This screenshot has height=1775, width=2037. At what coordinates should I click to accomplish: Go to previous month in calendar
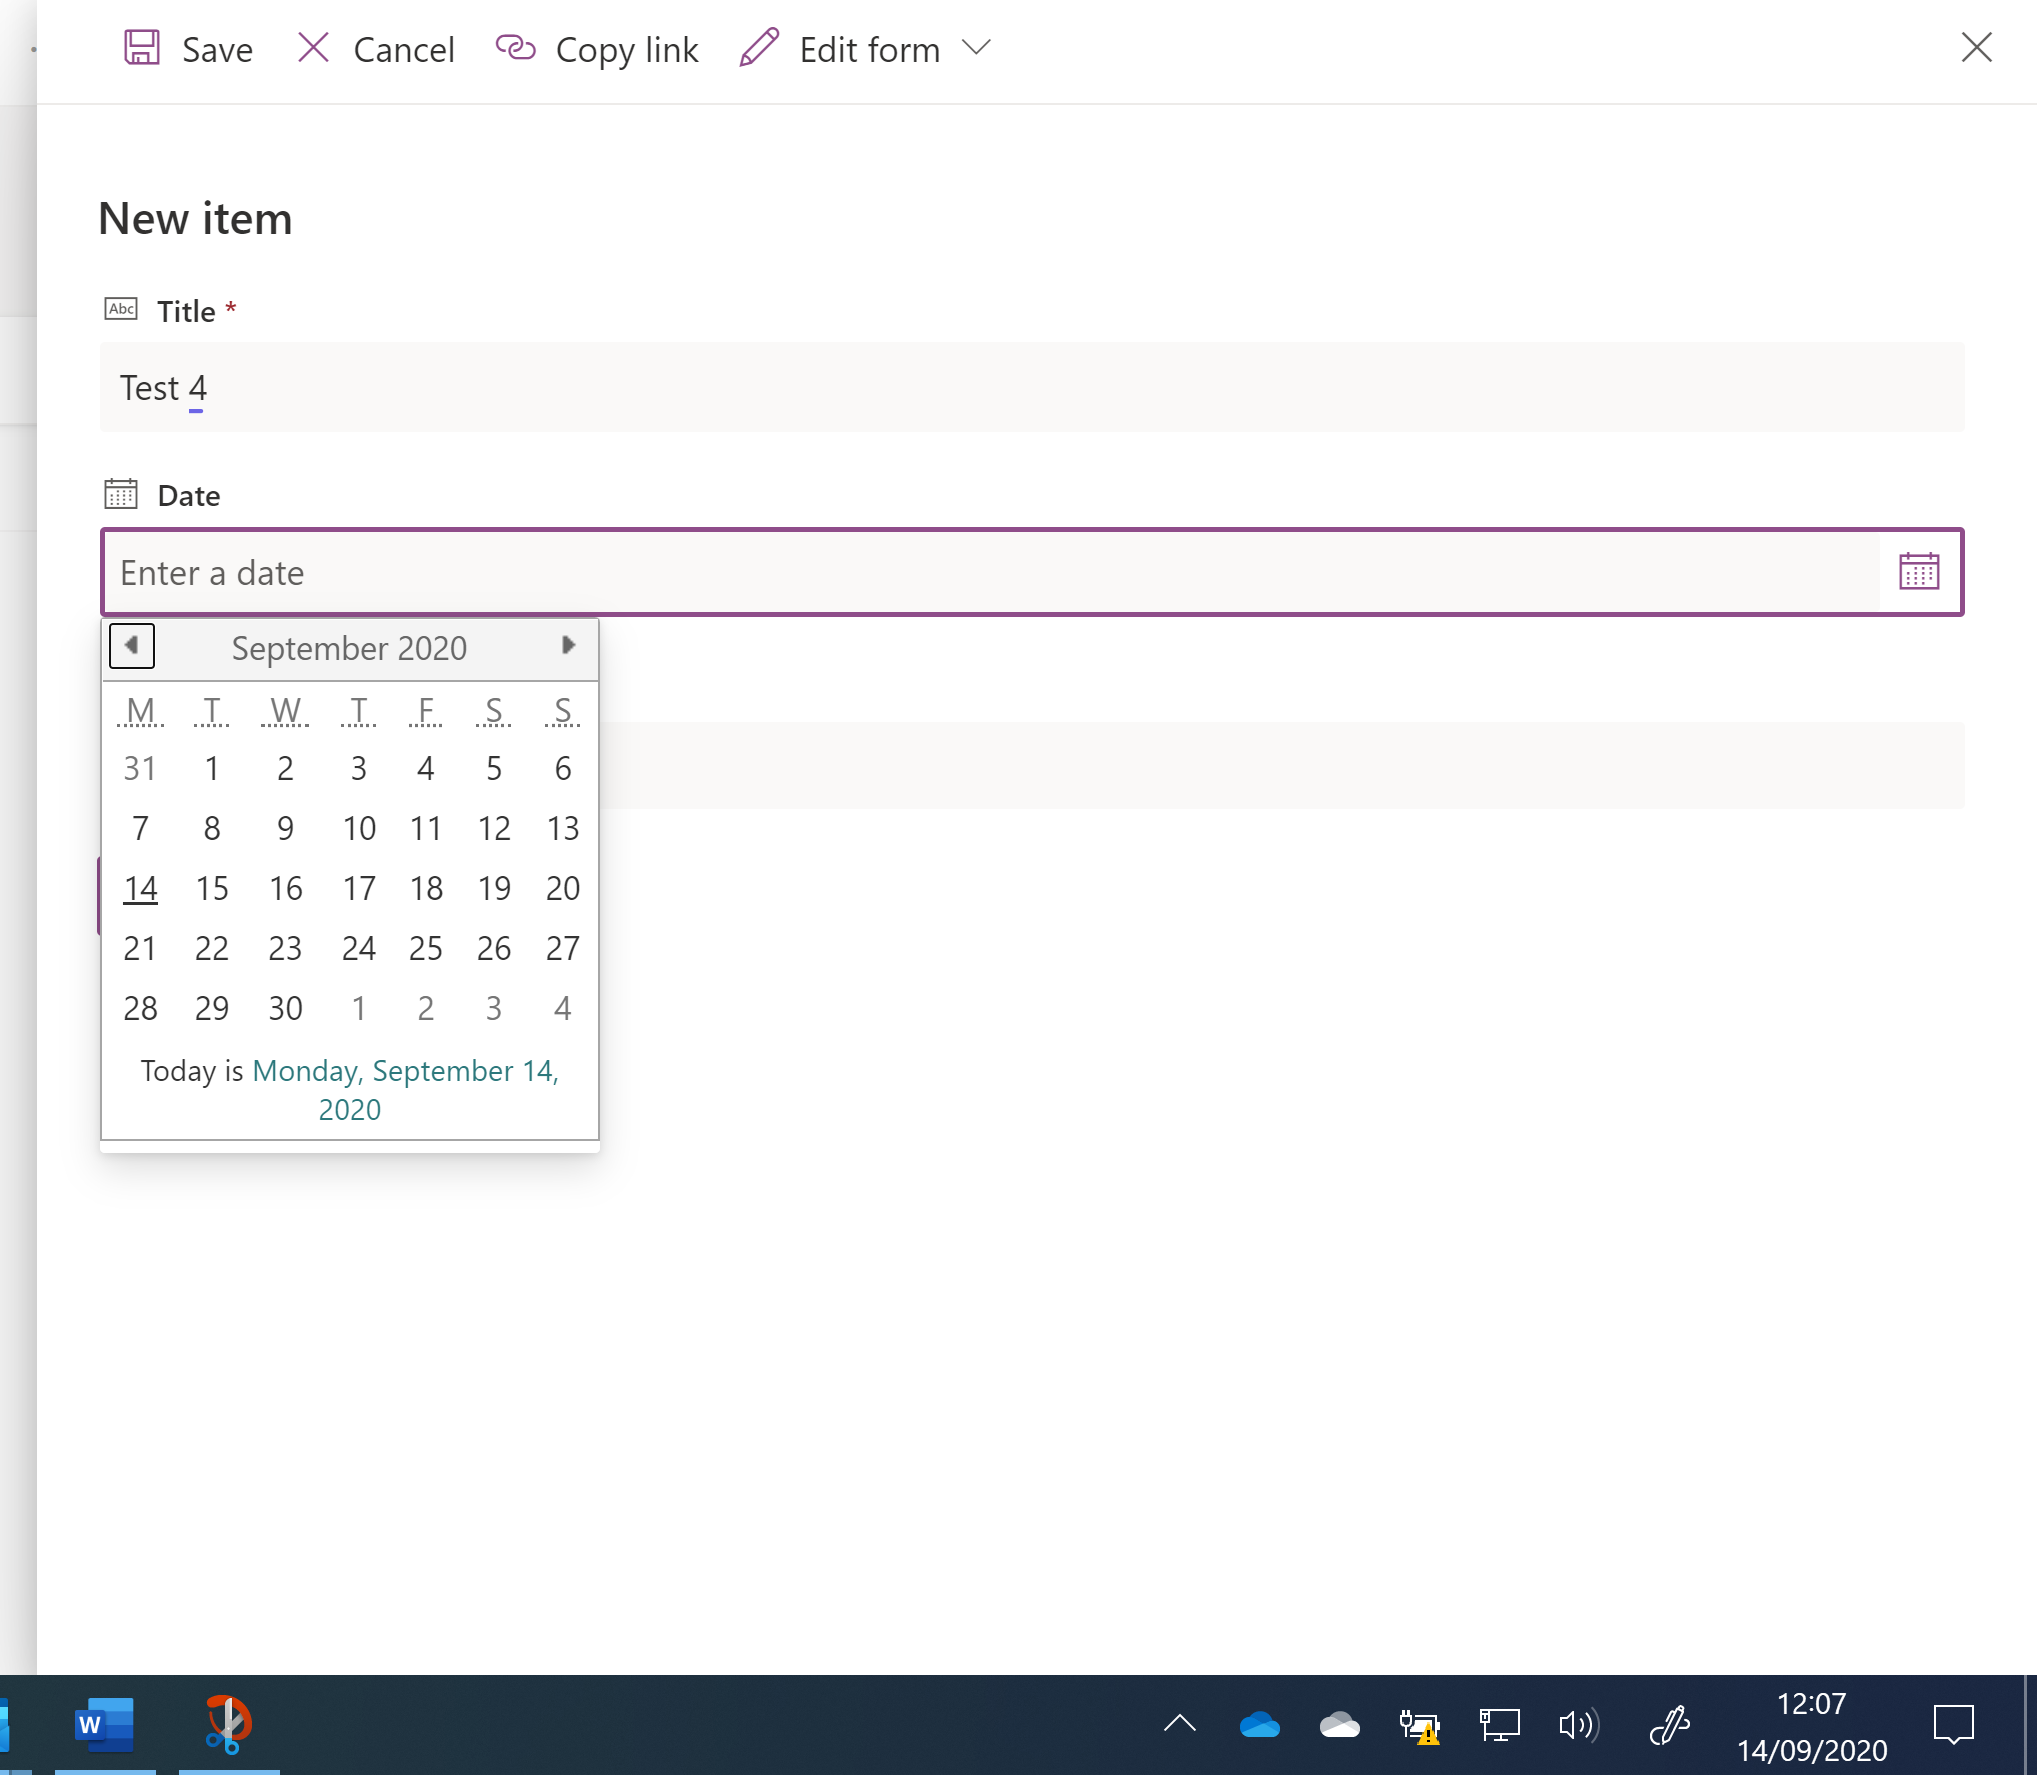[132, 646]
